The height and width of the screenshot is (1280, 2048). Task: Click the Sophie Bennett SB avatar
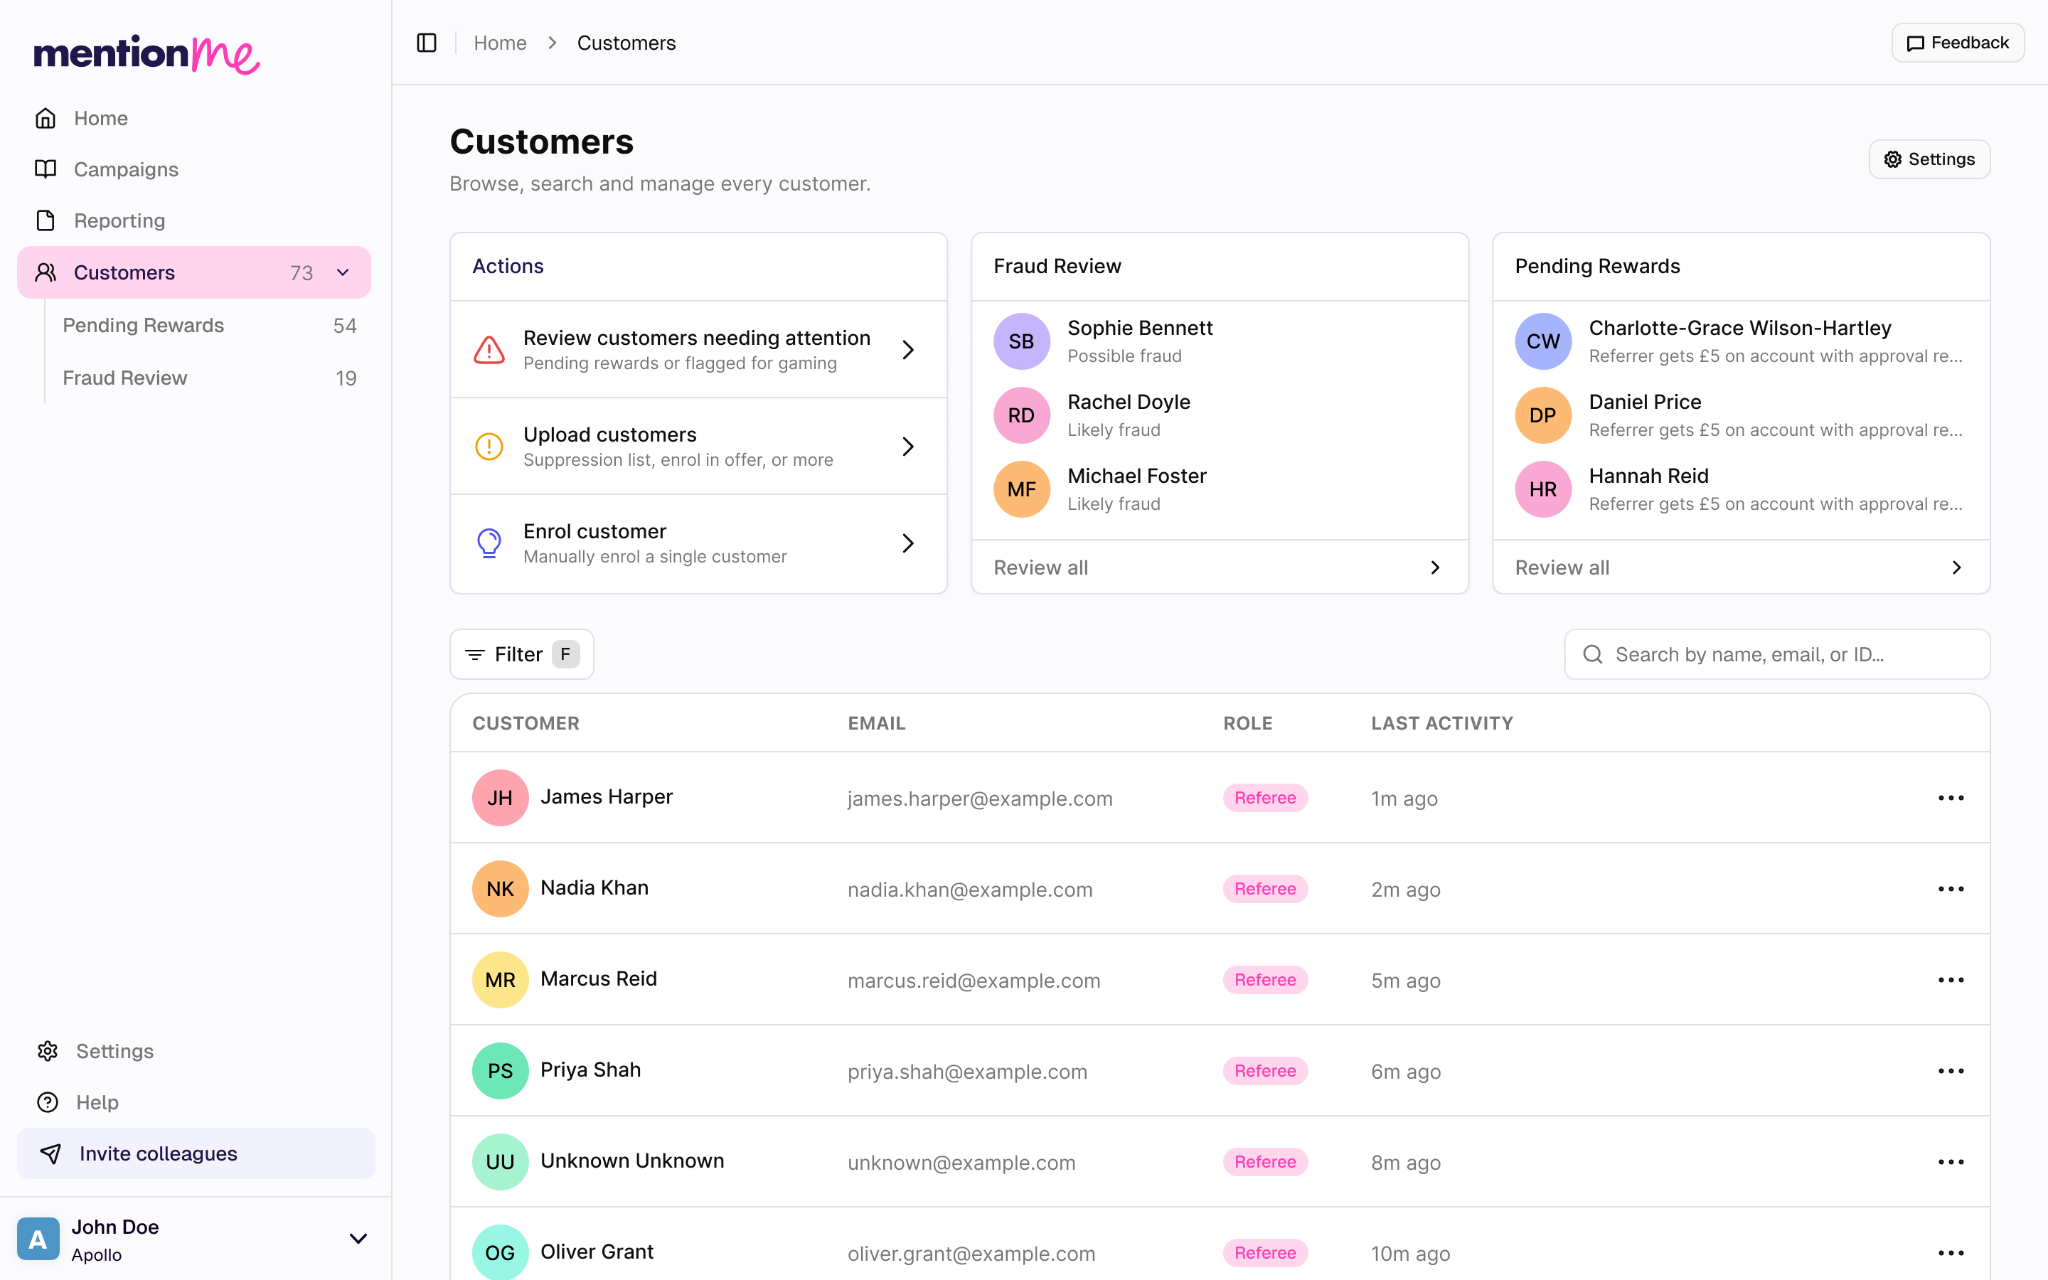click(x=1021, y=341)
